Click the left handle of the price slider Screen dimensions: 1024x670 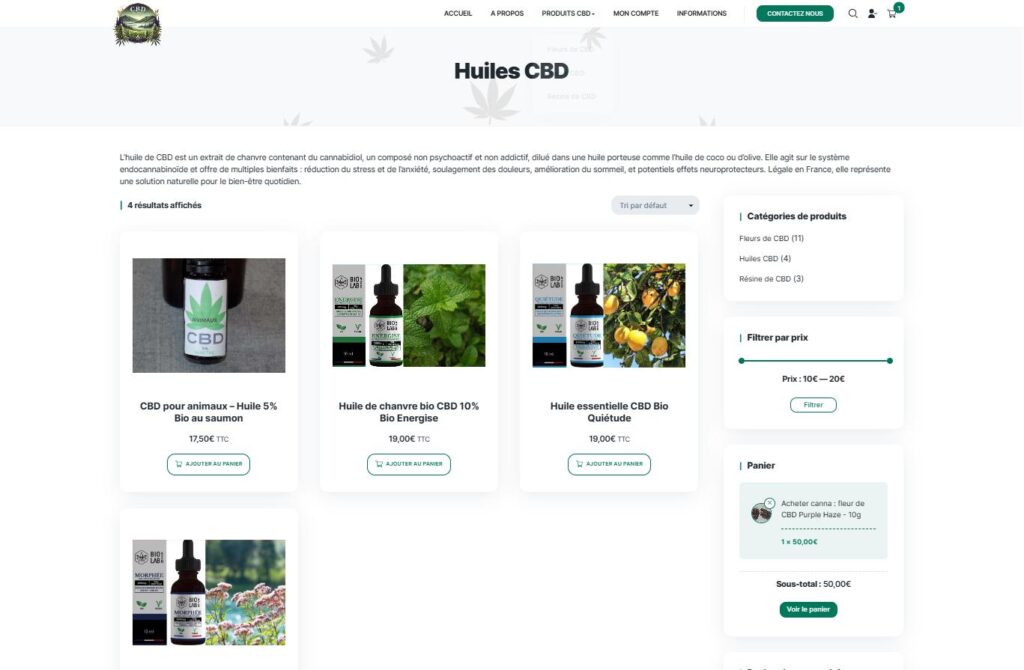pos(741,360)
